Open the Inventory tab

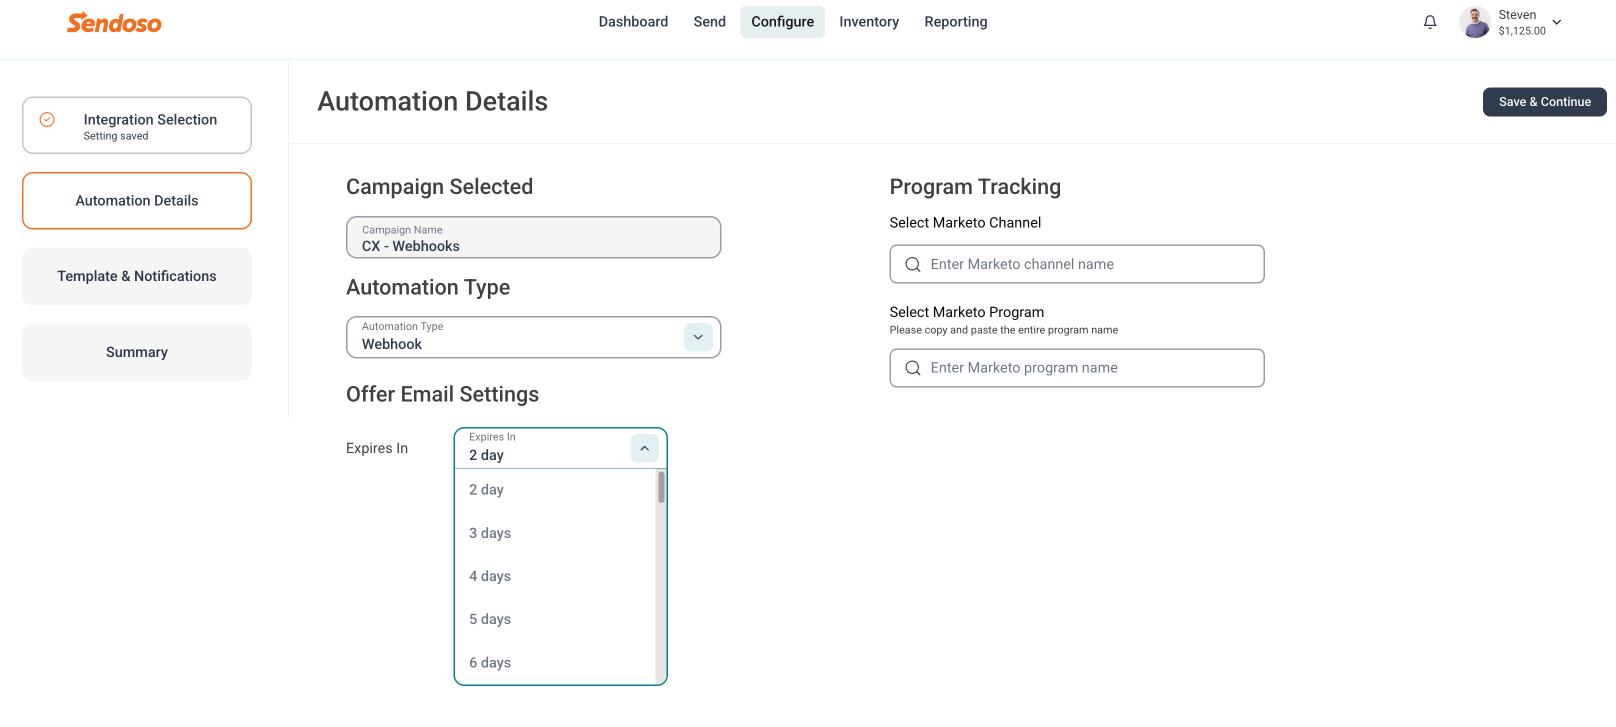(869, 22)
